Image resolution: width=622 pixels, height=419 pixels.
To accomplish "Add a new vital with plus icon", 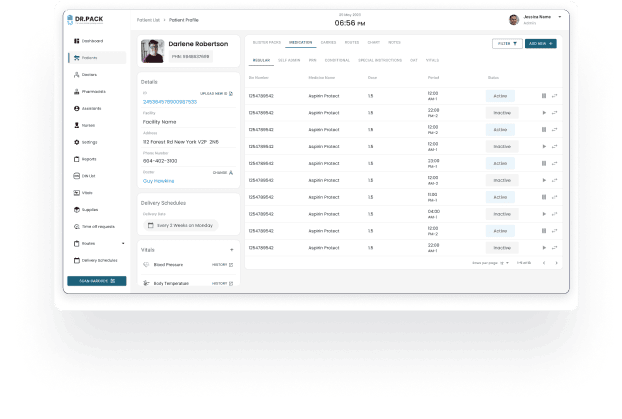I will point(232,249).
